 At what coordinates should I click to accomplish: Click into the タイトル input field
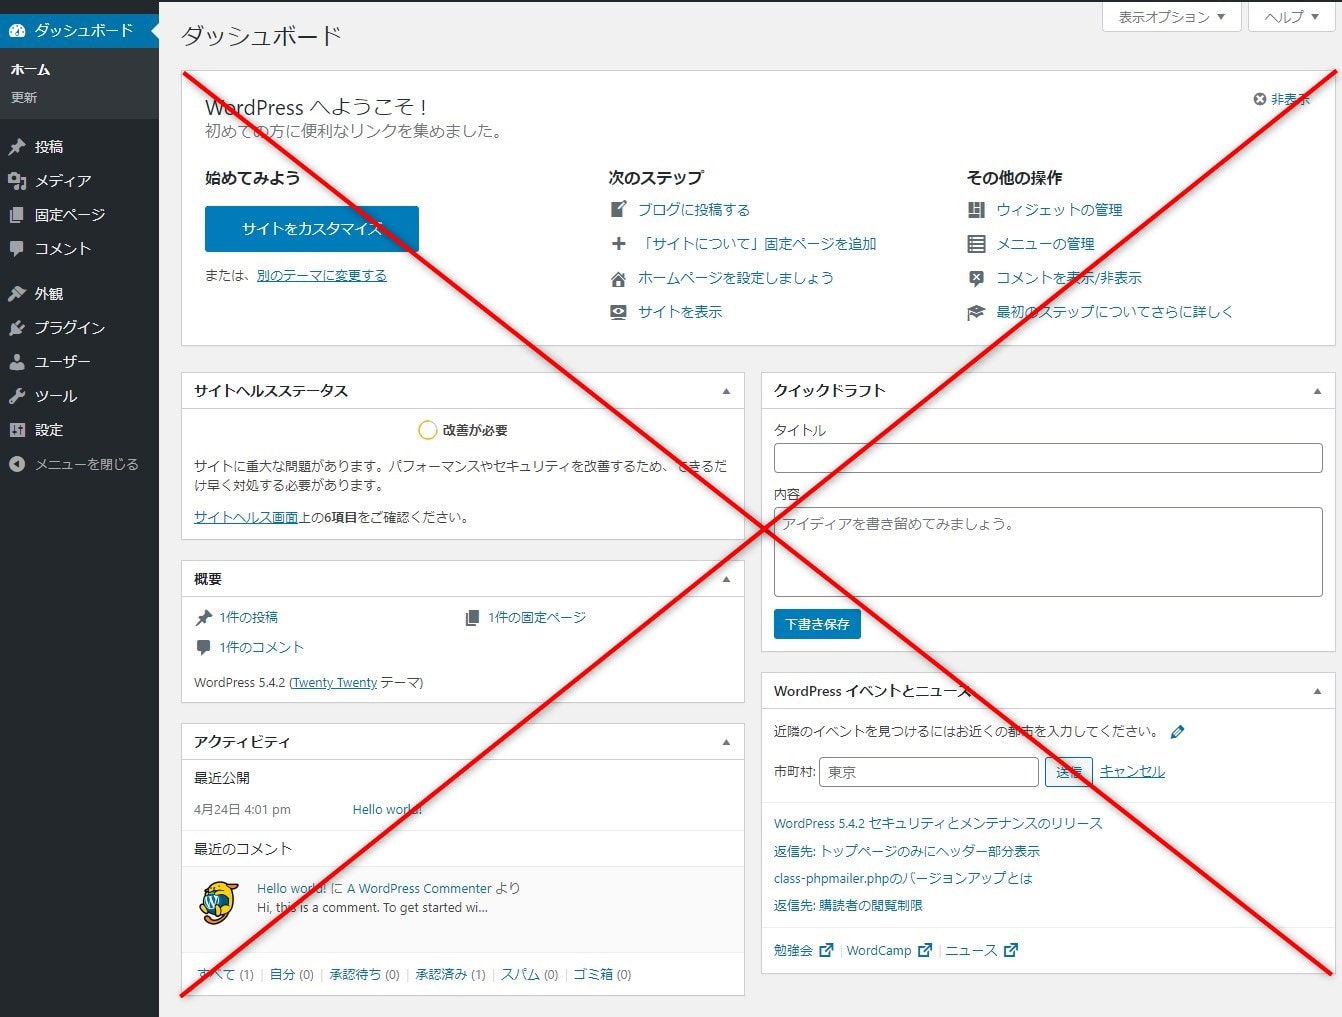(1048, 458)
